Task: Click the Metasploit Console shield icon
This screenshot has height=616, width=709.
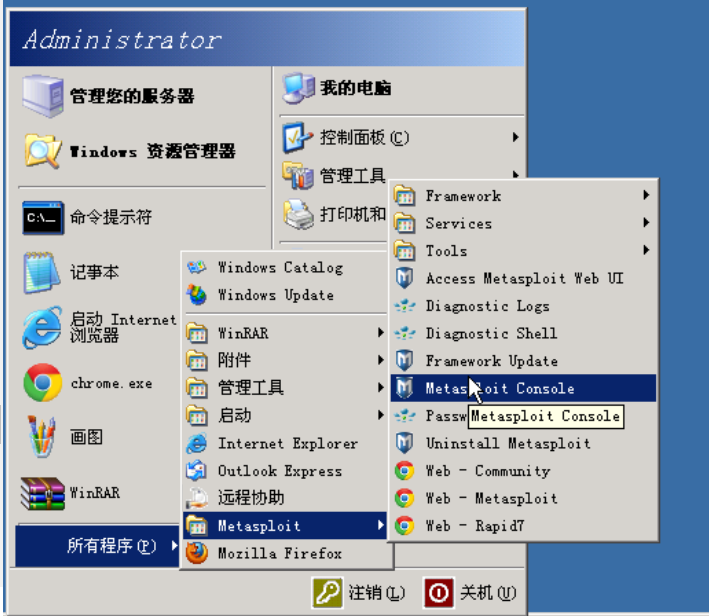Action: (x=405, y=388)
